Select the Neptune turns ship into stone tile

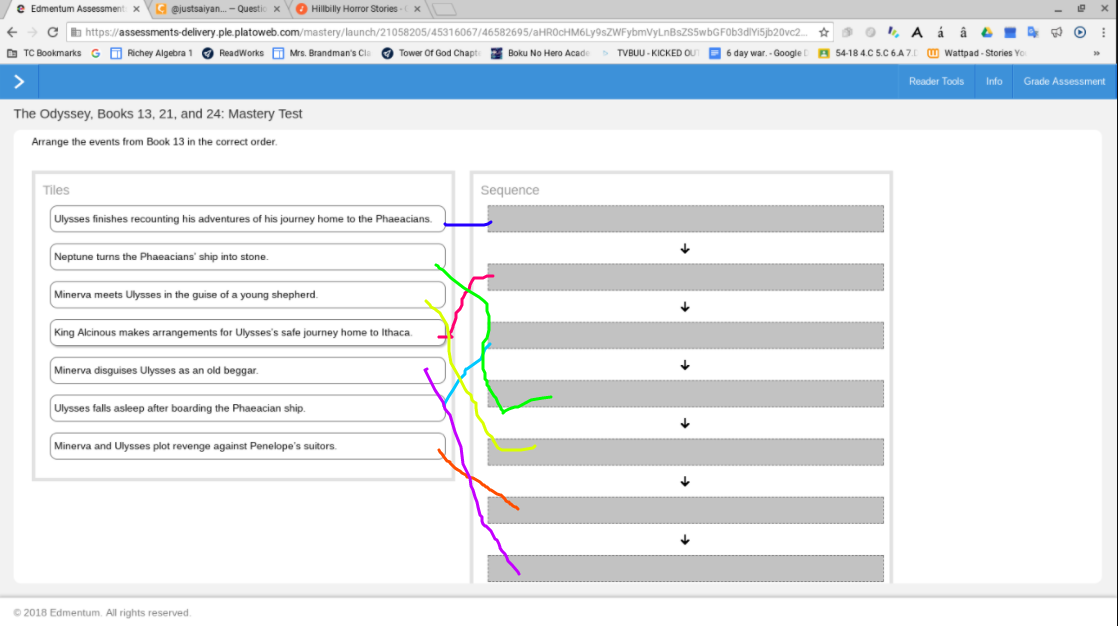(x=247, y=257)
